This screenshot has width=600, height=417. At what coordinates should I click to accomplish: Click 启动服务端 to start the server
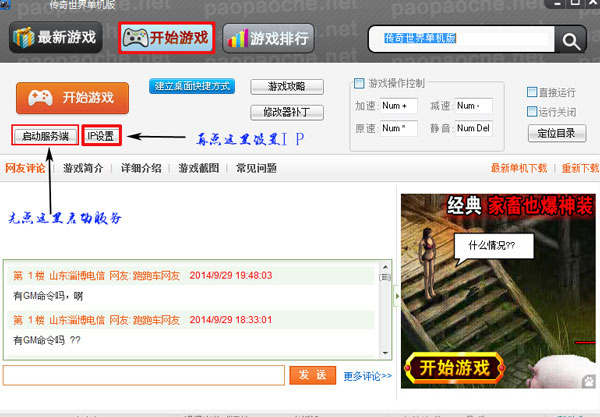(45, 135)
